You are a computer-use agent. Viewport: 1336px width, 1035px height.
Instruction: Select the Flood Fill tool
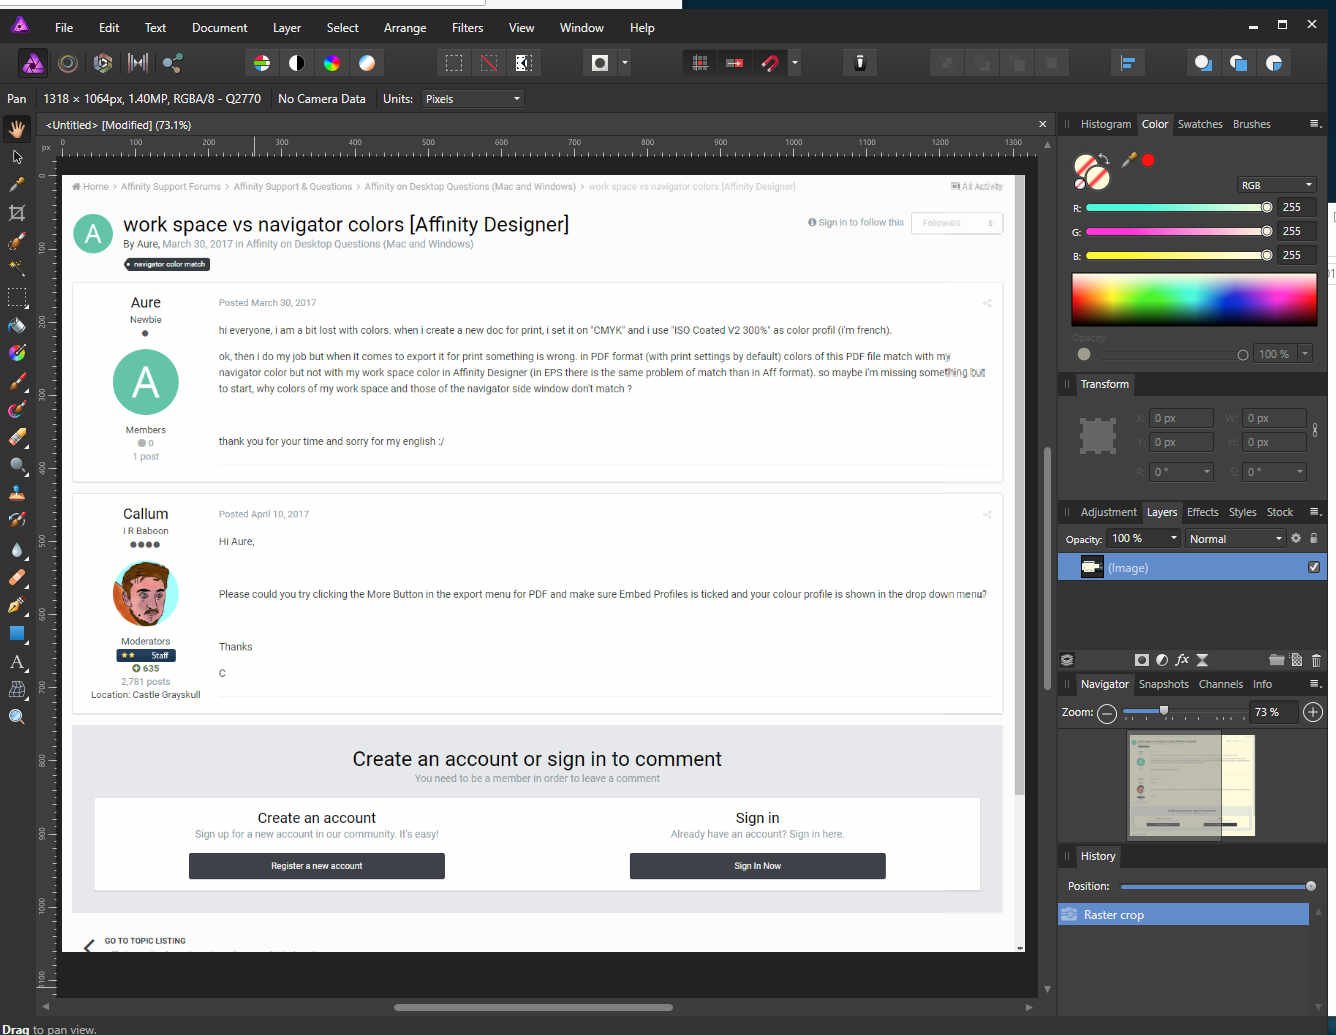coord(17,325)
